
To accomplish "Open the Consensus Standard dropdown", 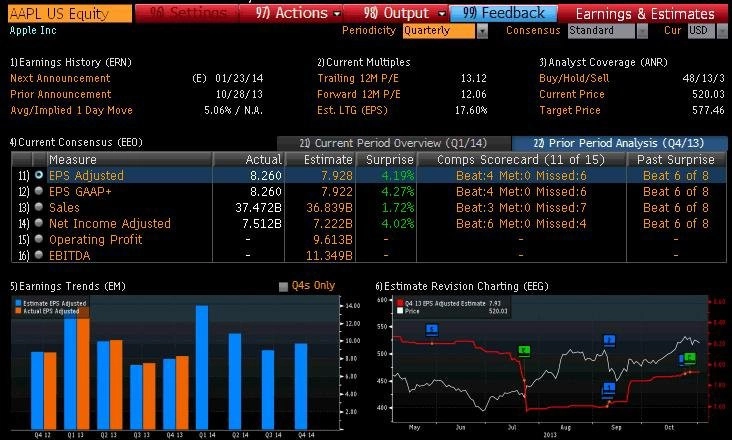I will point(642,31).
